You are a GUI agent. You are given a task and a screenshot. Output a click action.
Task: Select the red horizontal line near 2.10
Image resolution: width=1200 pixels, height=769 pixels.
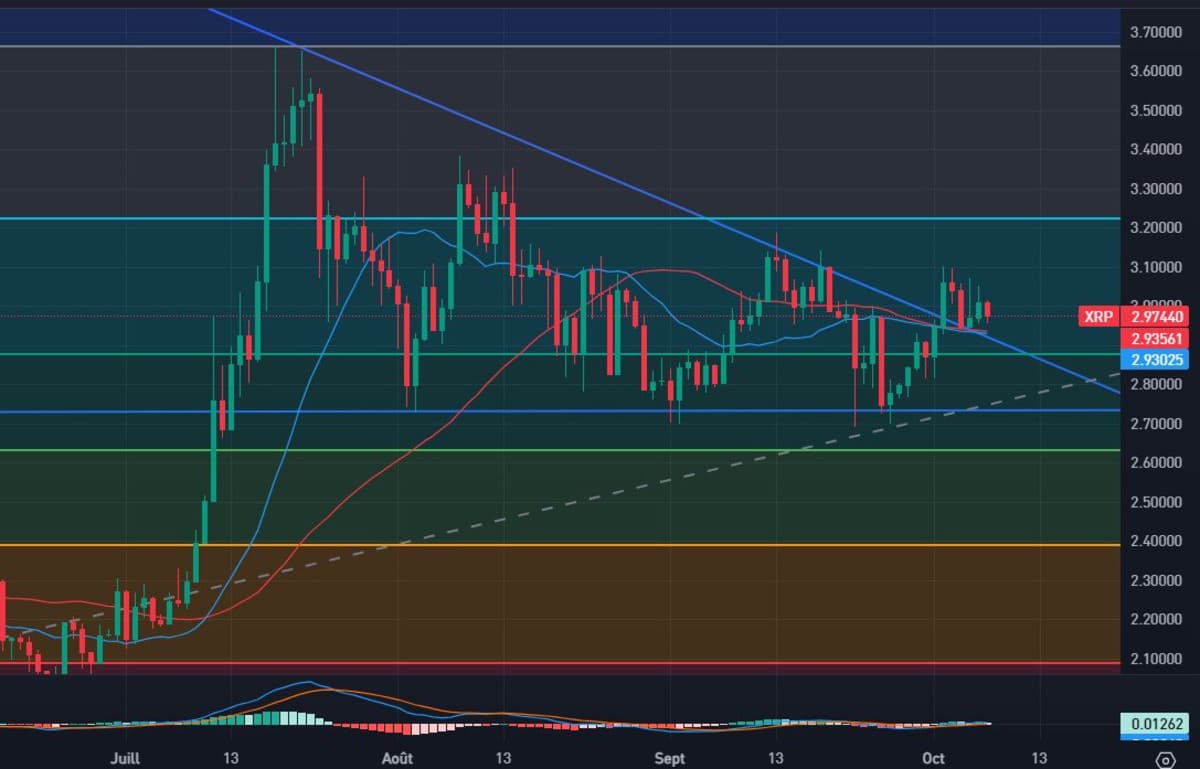pos(600,663)
